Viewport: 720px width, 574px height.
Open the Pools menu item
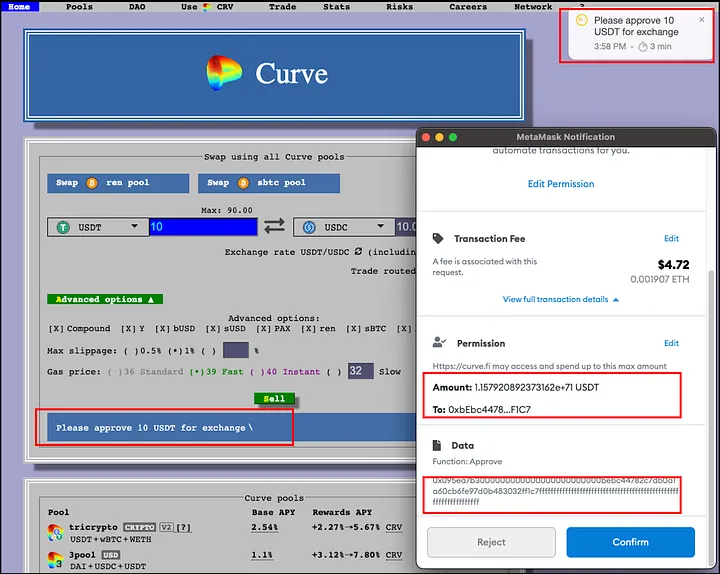(x=79, y=6)
